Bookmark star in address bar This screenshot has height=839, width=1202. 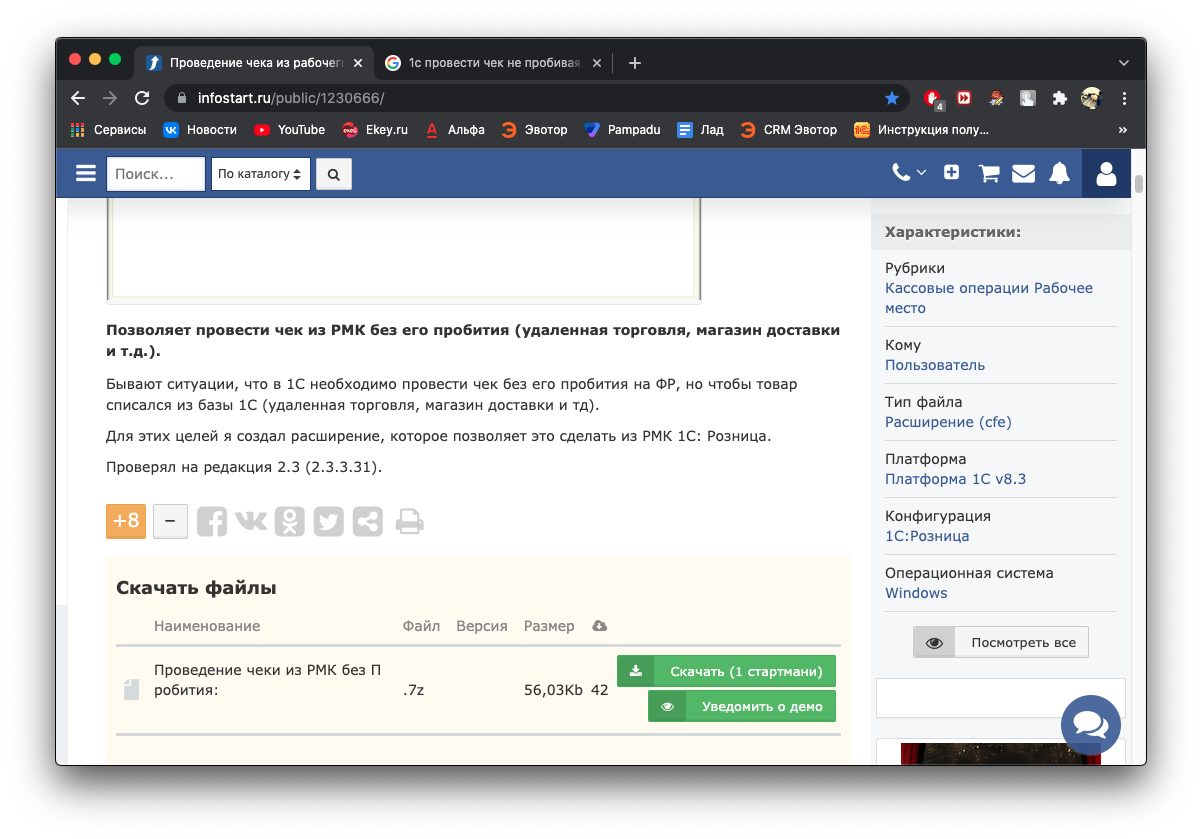click(x=892, y=98)
